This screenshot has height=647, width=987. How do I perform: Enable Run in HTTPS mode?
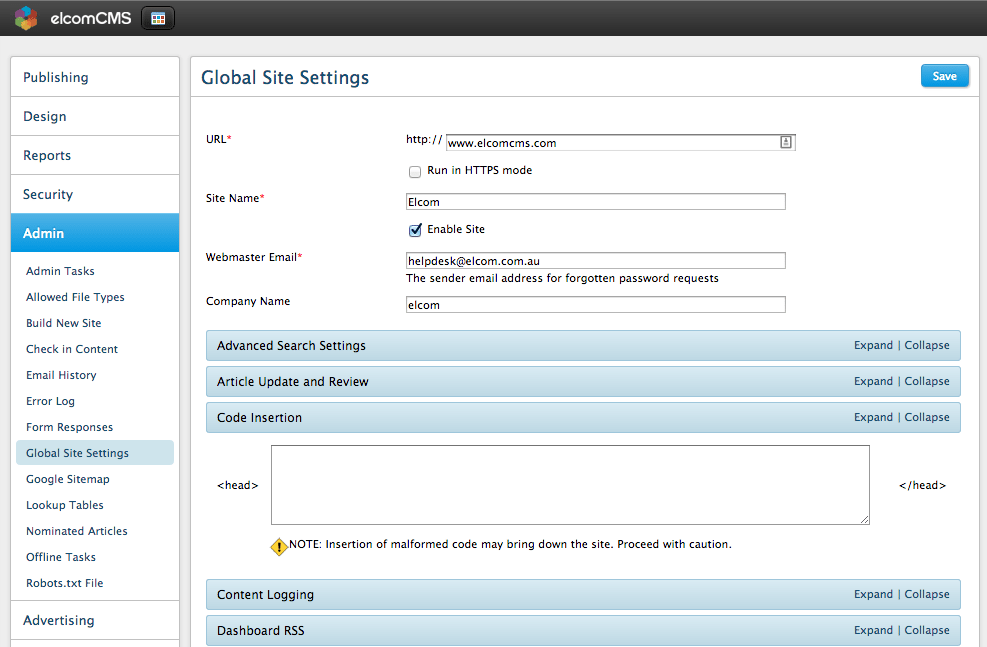point(415,171)
